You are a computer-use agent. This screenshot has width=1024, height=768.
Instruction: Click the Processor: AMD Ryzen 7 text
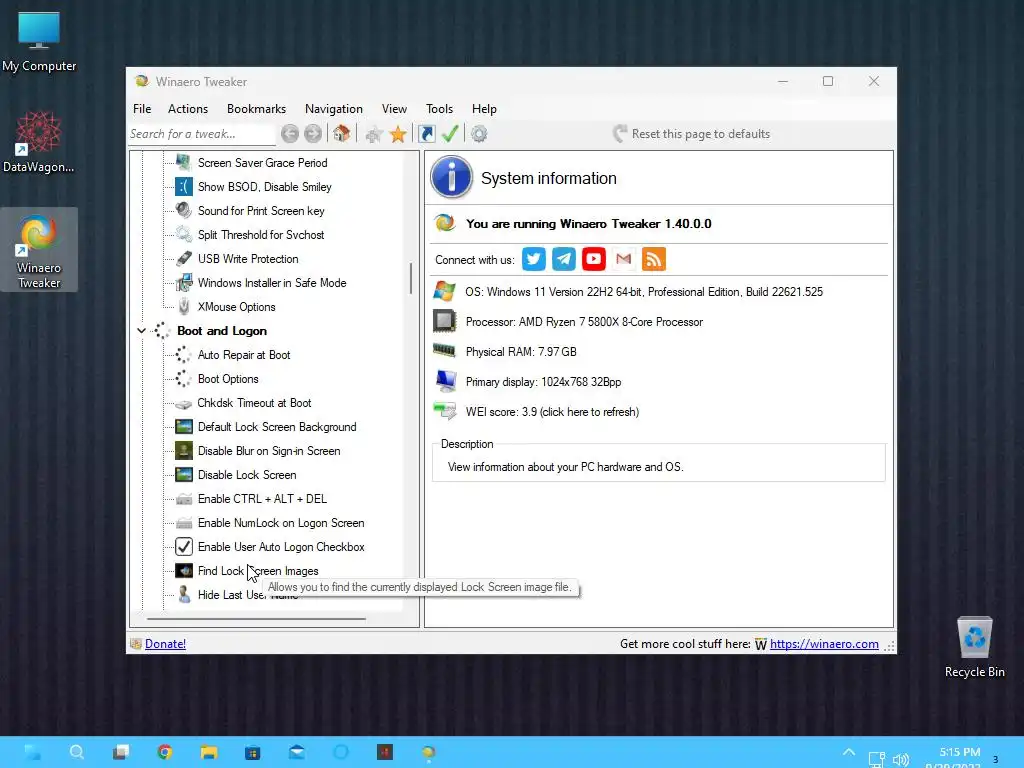(x=584, y=322)
